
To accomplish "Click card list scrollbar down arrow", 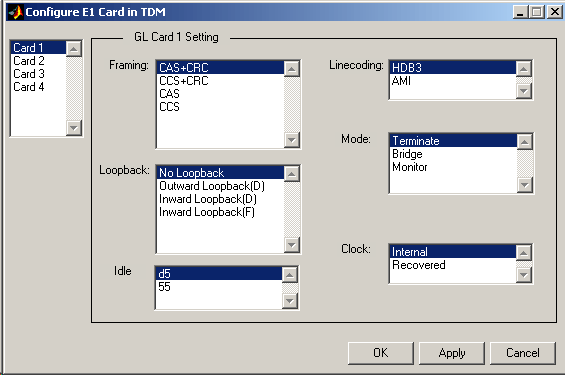I will tap(74, 128).
